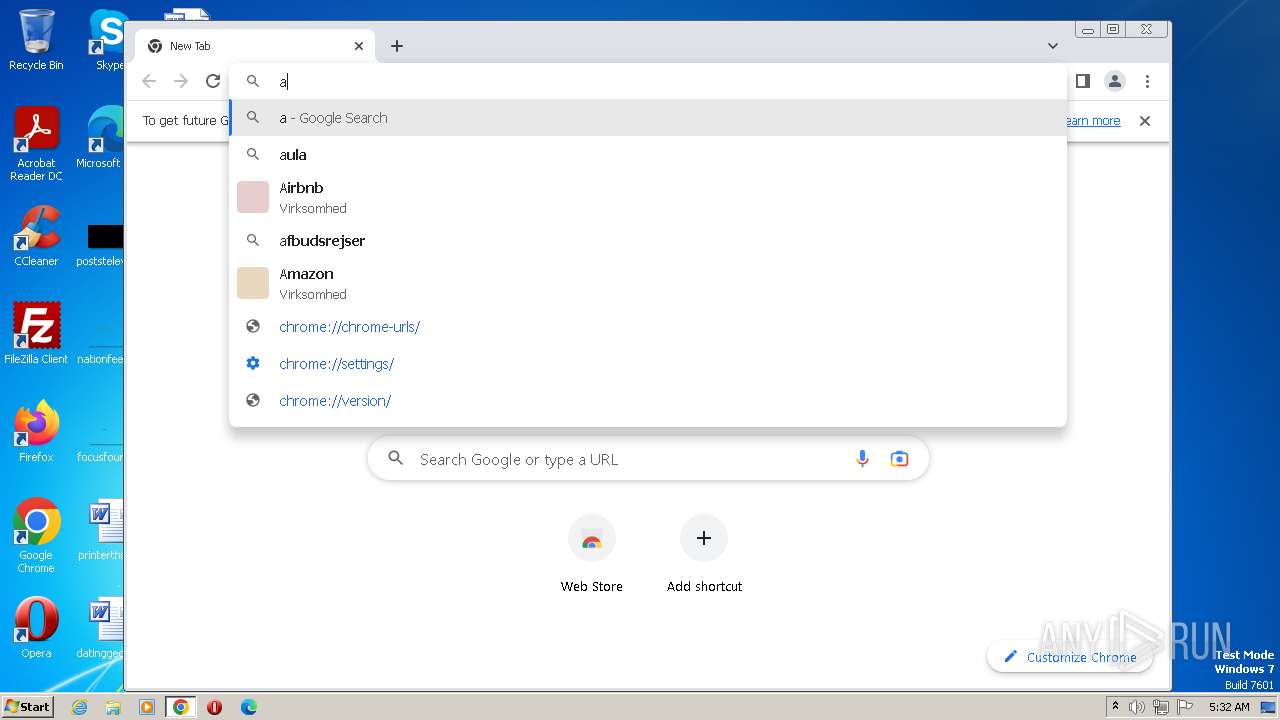Select the 'a - Google Search' suggestion
1280x720 pixels.
point(648,118)
